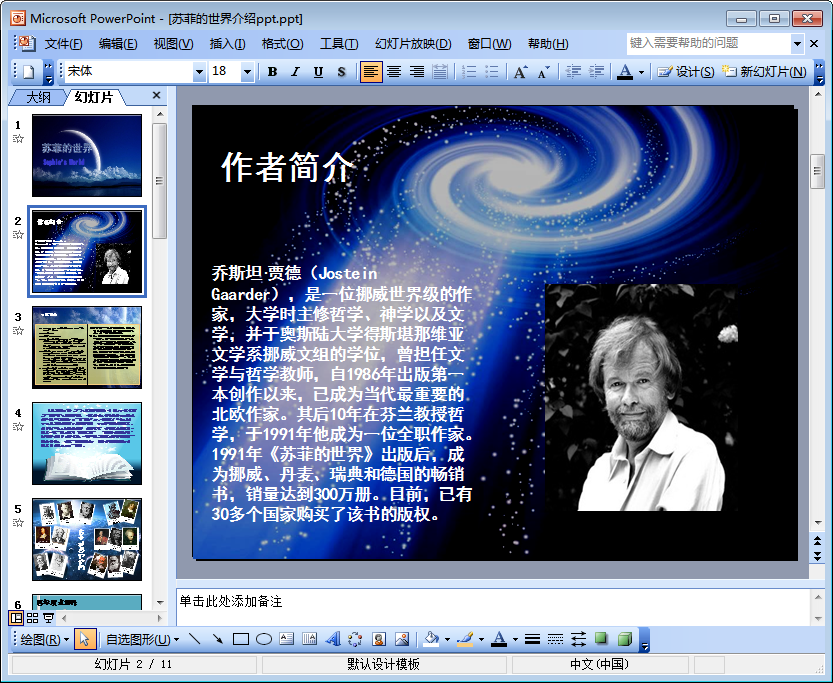
Task: Open the 设计 design pane button
Action: (x=686, y=72)
